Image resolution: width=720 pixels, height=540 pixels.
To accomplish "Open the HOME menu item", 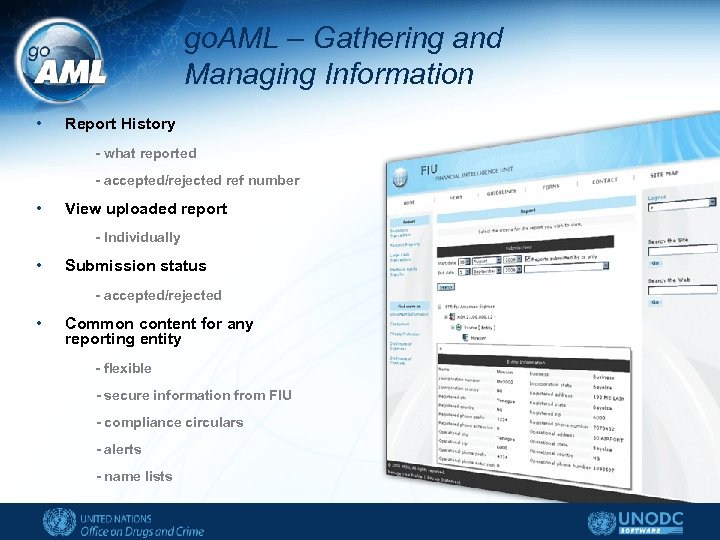I will coord(409,202).
